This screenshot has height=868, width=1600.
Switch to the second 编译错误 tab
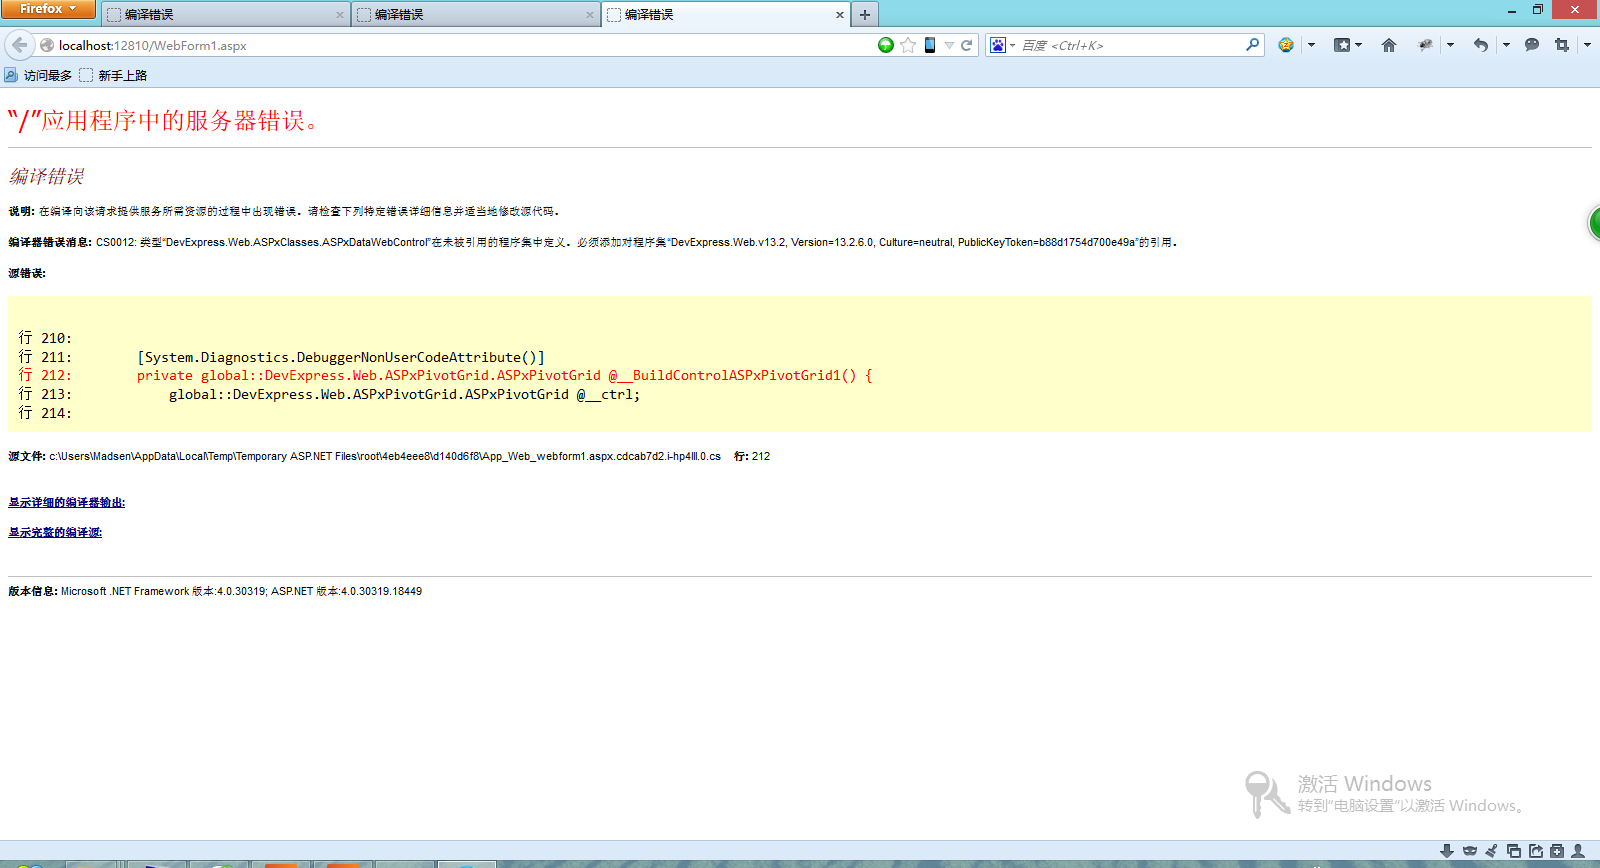point(475,15)
